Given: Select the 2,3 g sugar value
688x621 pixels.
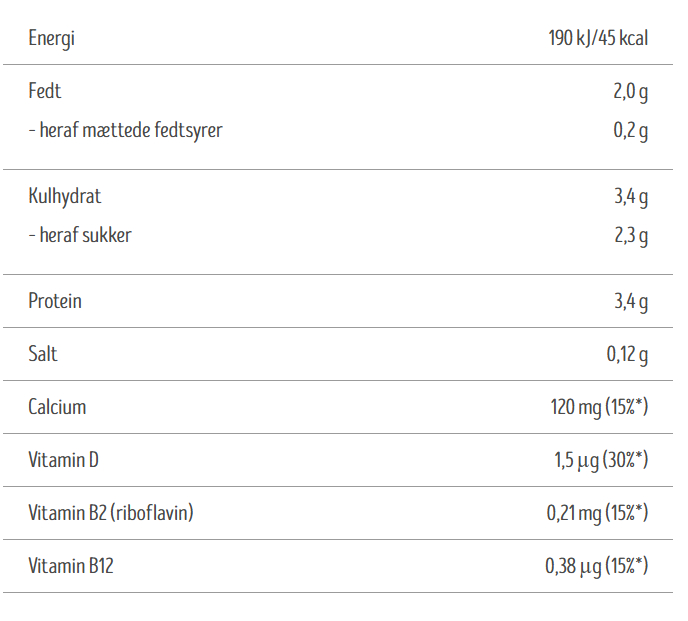Looking at the screenshot, I should (630, 236).
